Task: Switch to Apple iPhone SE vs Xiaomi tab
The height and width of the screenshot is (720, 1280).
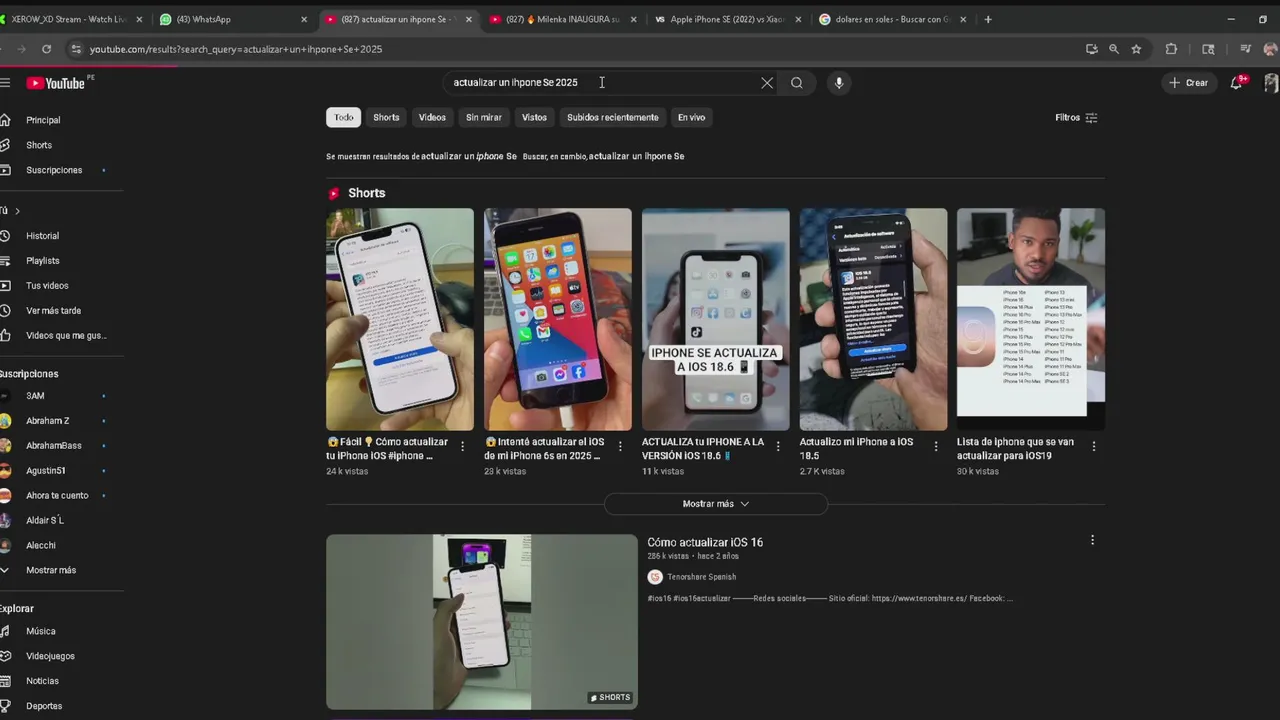Action: 728,19
